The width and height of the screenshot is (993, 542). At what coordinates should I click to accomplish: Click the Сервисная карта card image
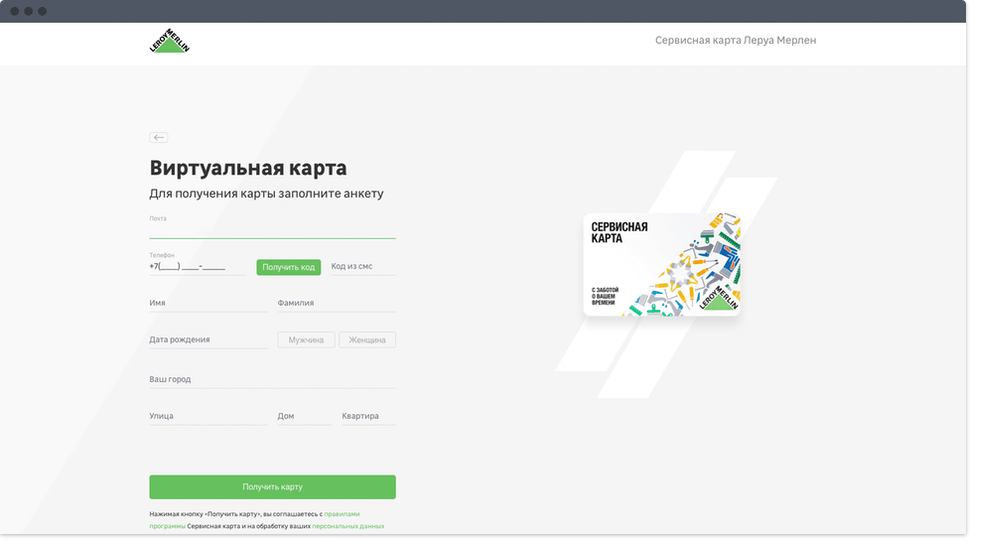coord(662,265)
